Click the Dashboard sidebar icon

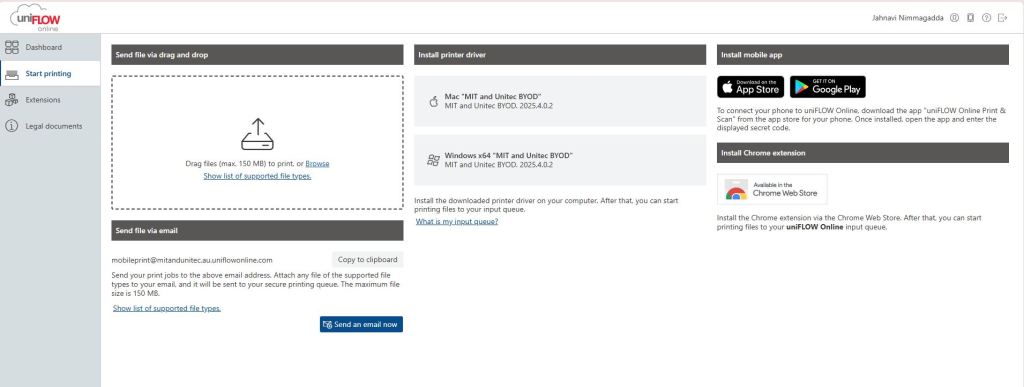pyautogui.click(x=12, y=47)
